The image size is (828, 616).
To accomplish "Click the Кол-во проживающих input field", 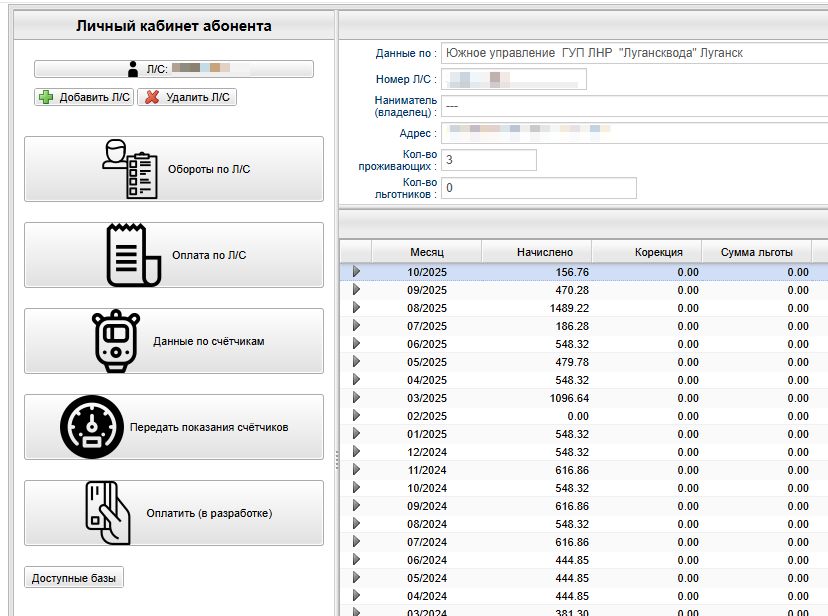I will click(488, 160).
